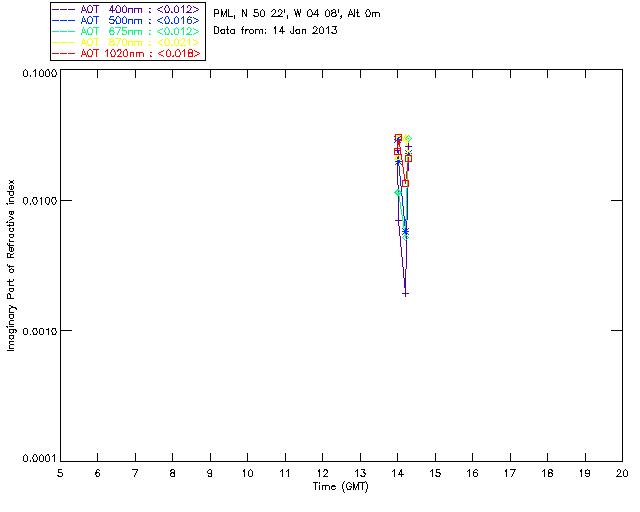Select the AOT 400nm legend entry

pyautogui.click(x=127, y=9)
